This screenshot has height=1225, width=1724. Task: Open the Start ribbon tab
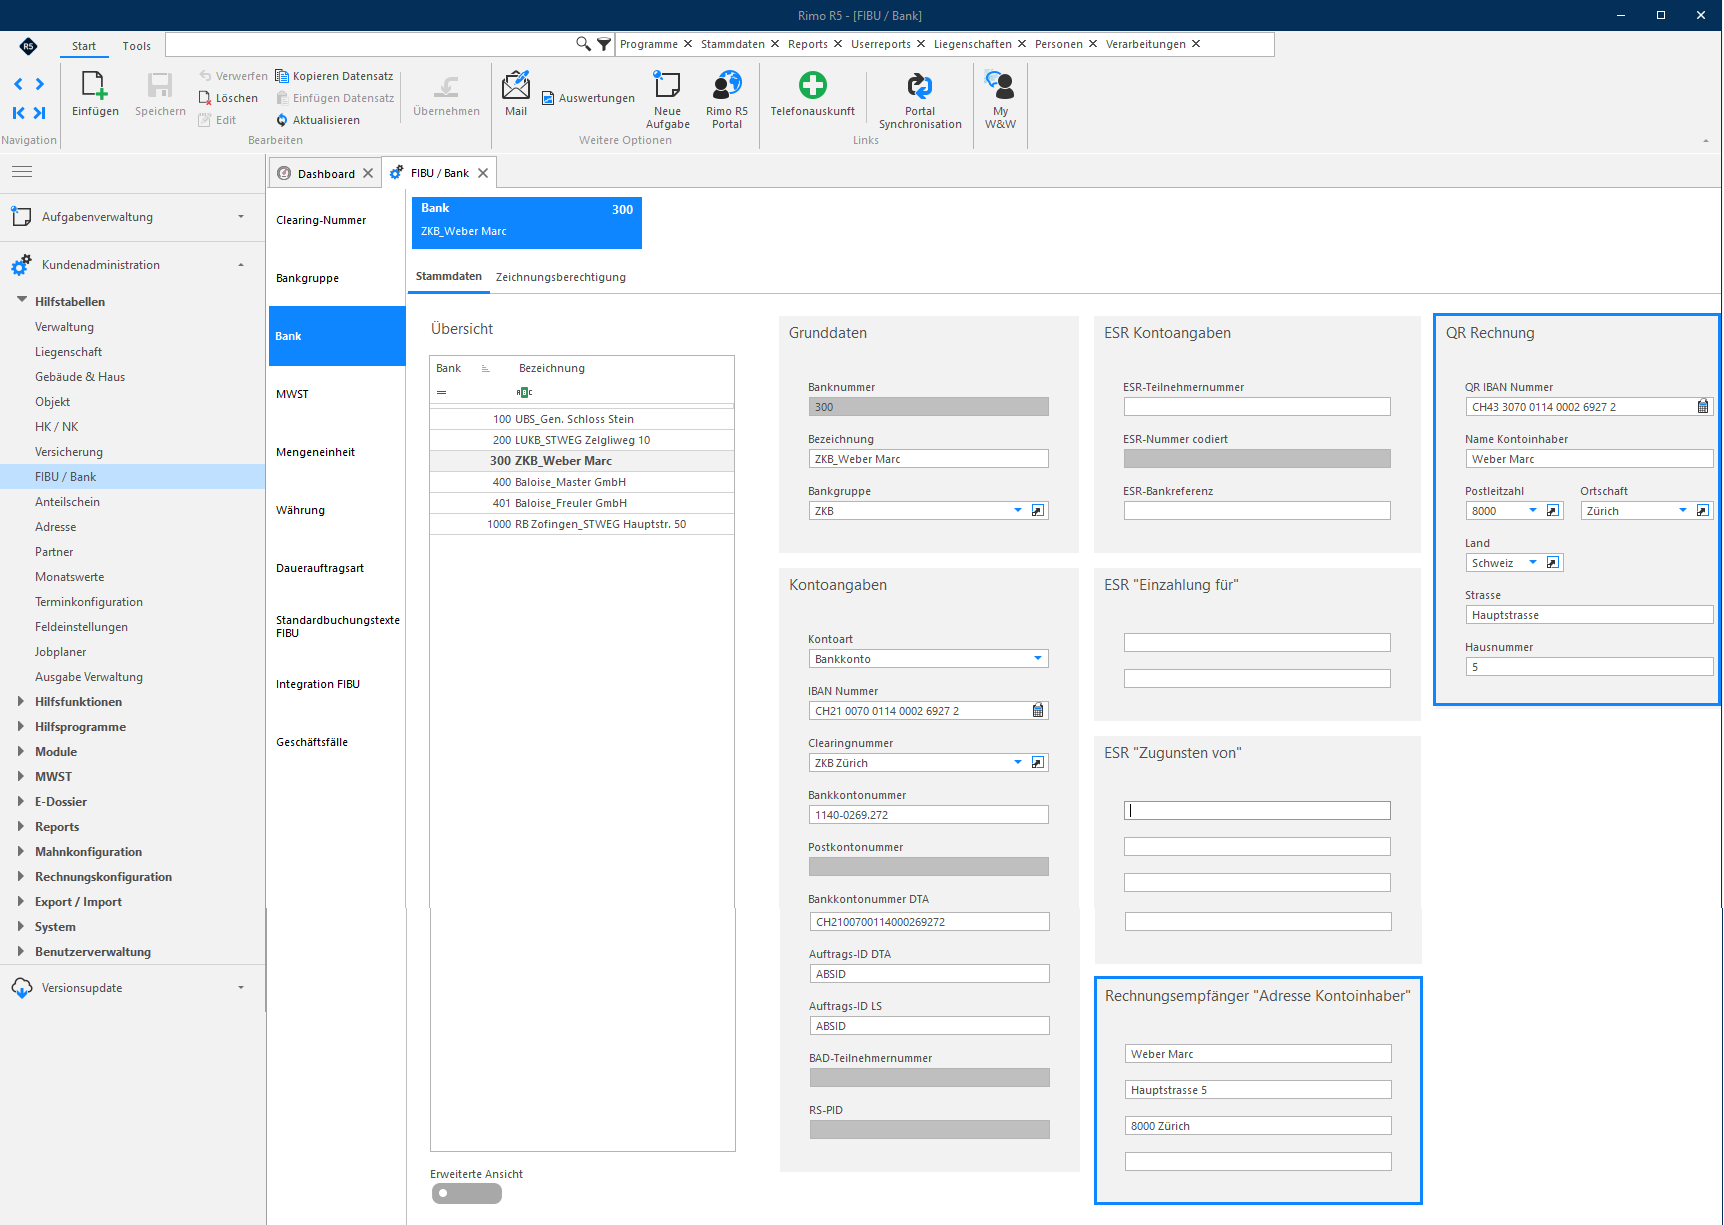84,46
